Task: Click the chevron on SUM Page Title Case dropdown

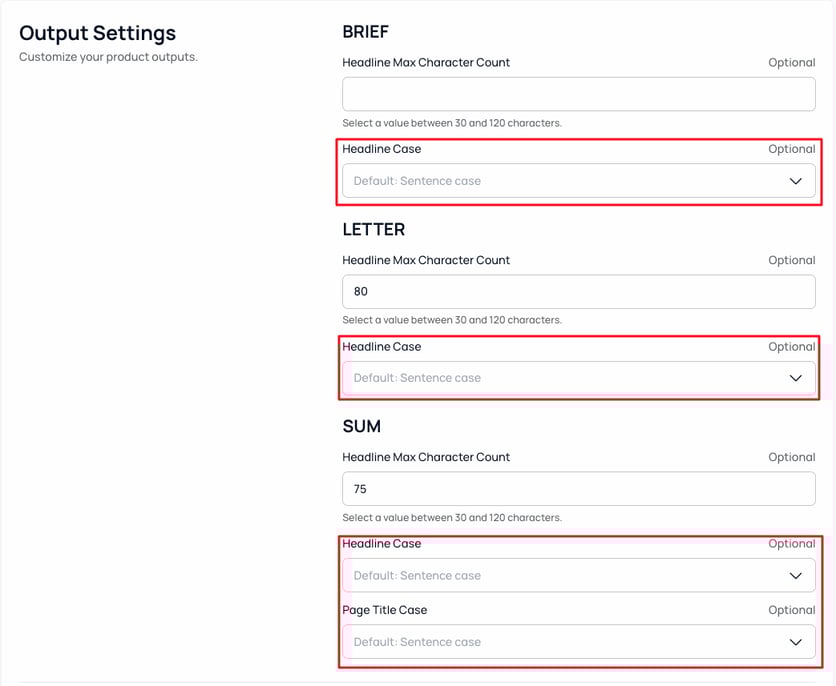Action: pyautogui.click(x=796, y=641)
